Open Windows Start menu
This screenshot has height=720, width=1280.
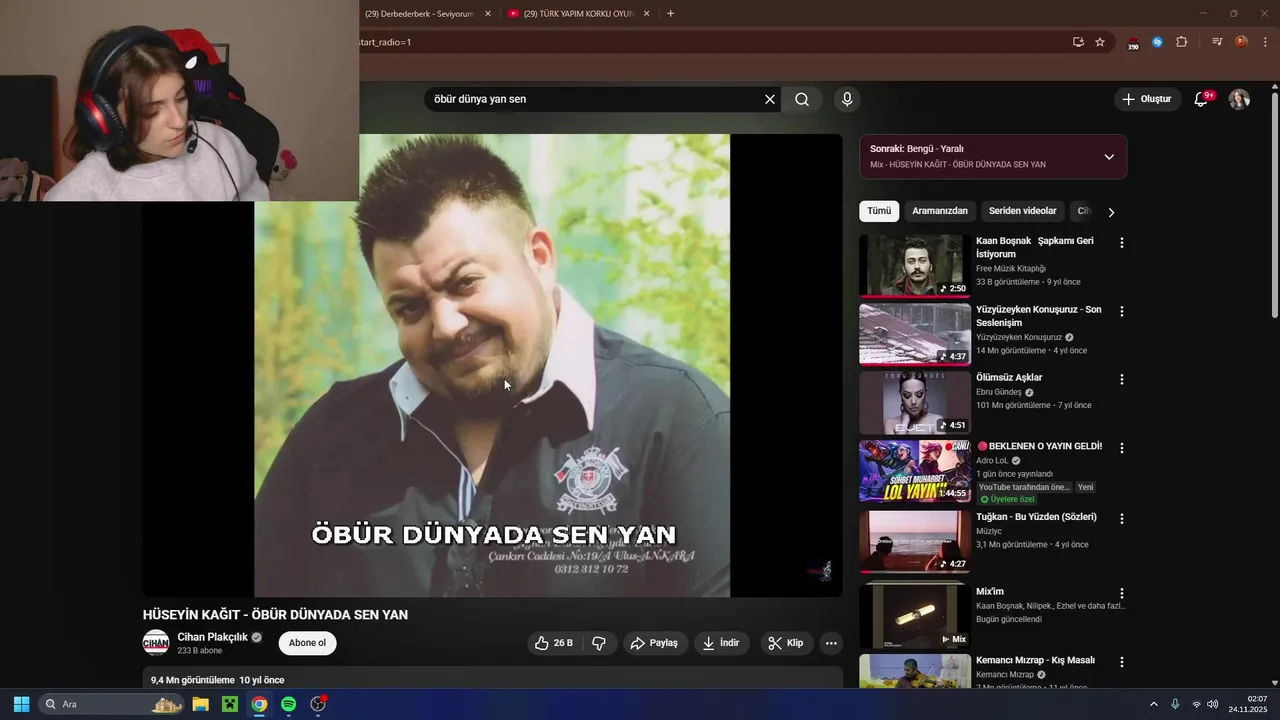[21, 704]
